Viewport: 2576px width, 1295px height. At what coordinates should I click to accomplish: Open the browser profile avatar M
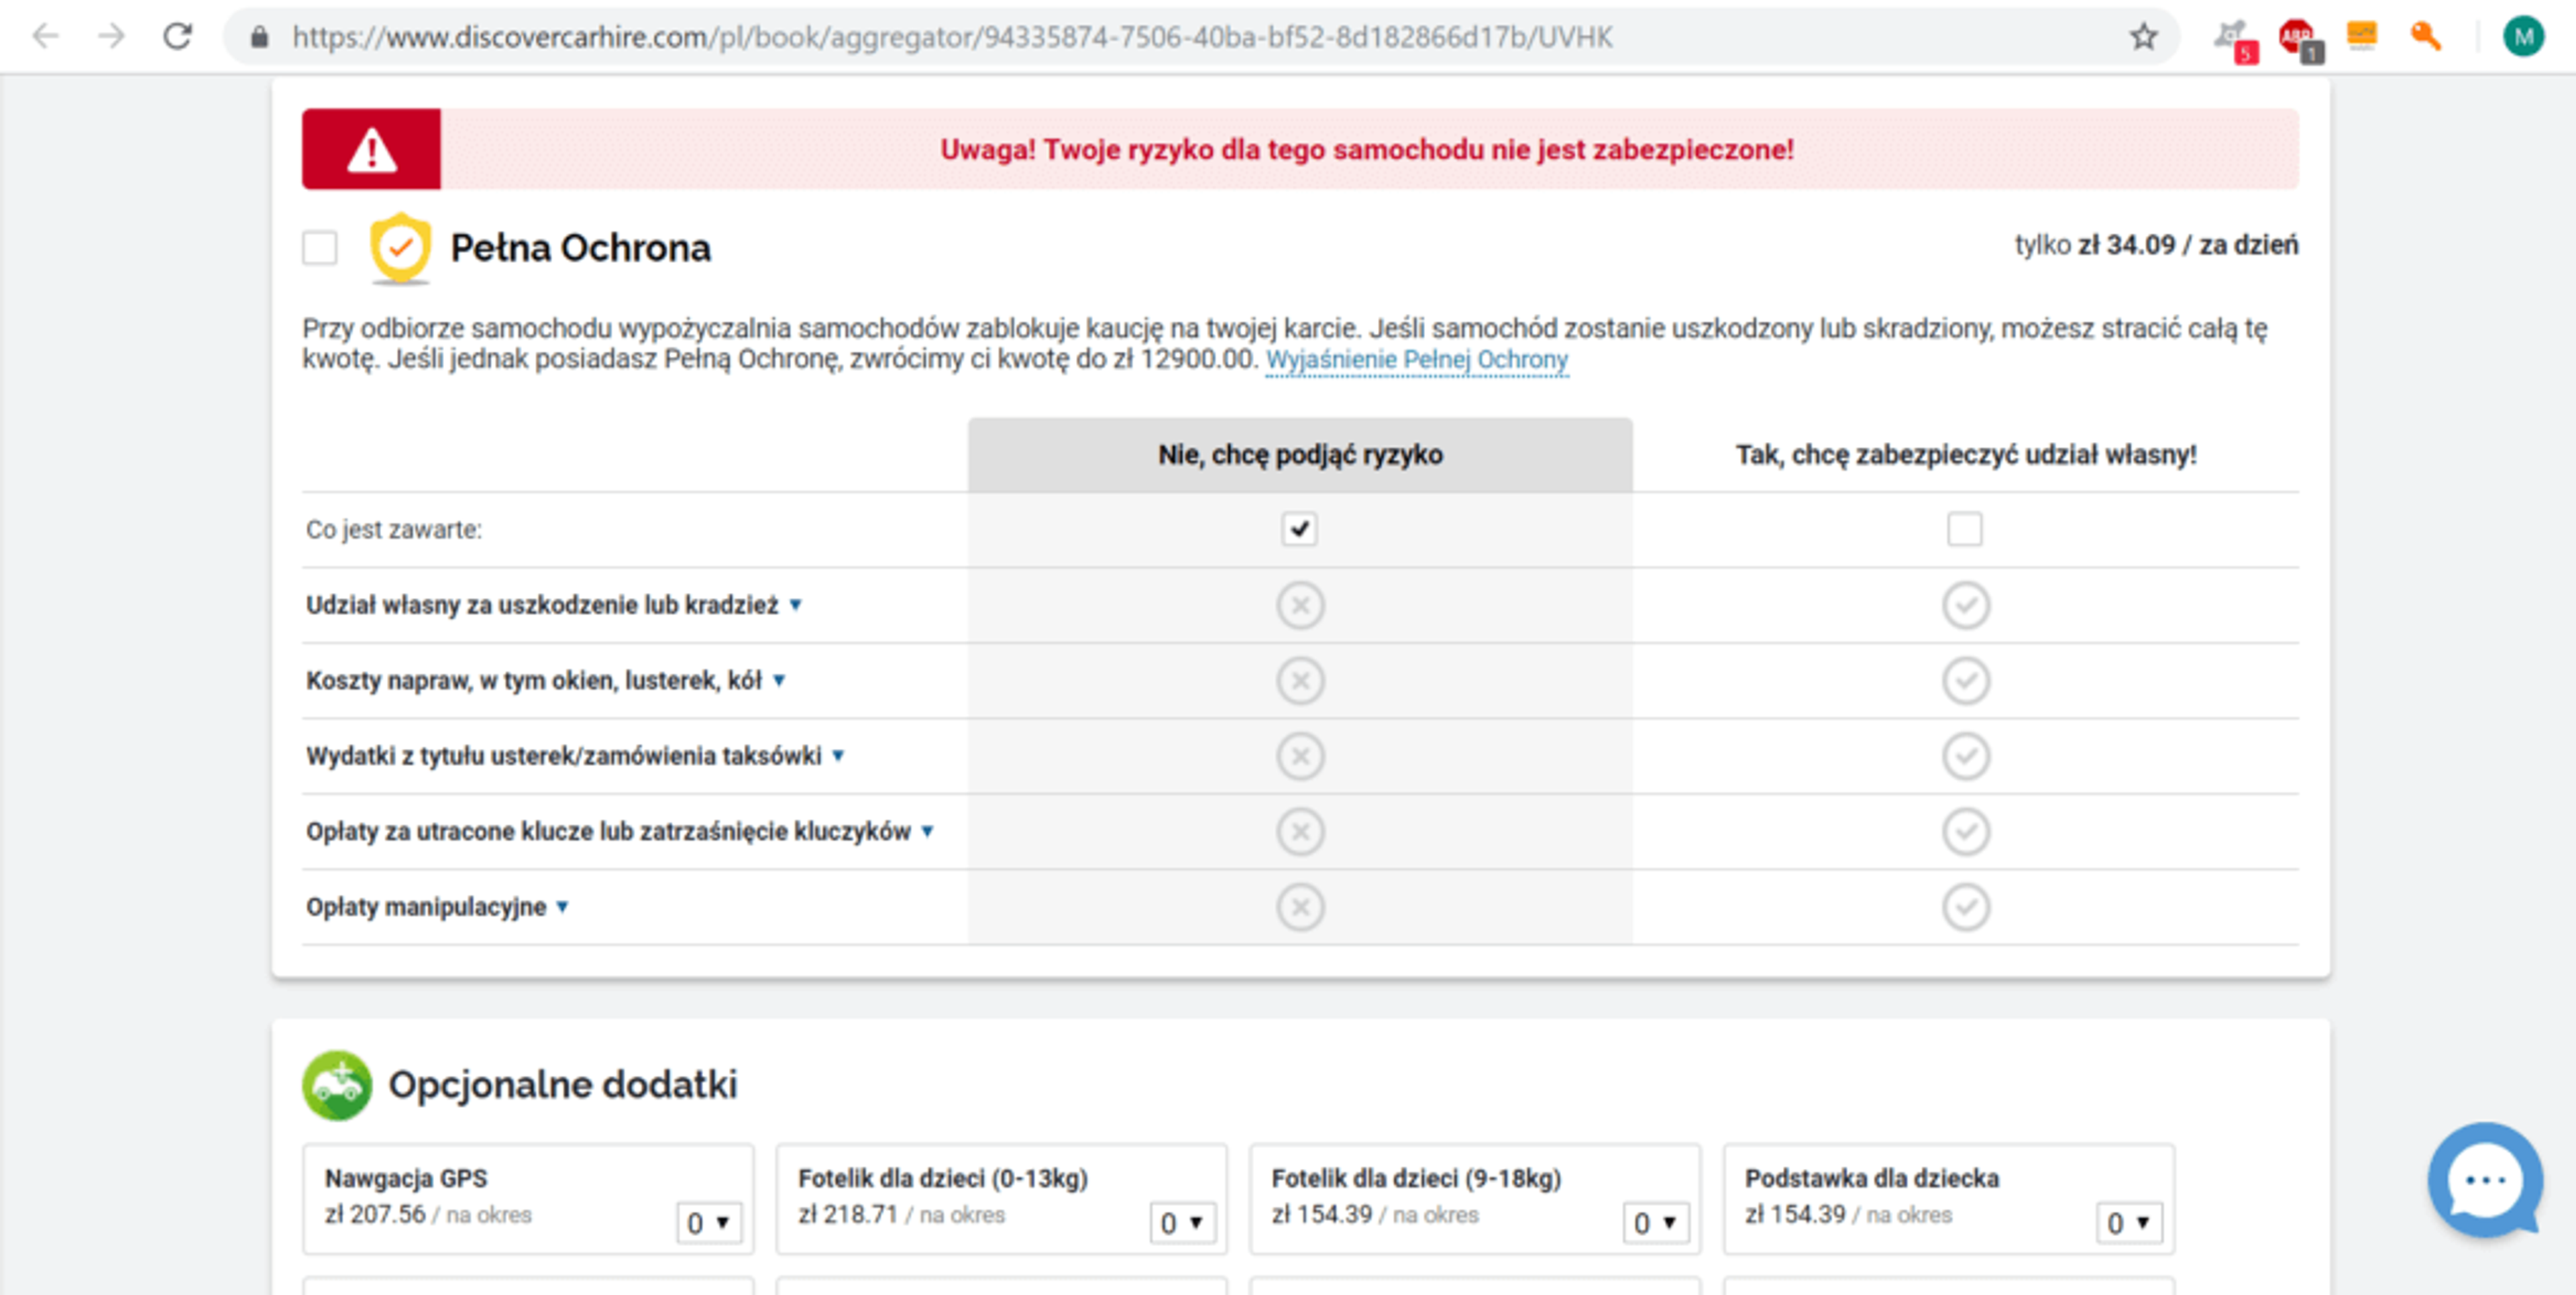pos(2522,37)
